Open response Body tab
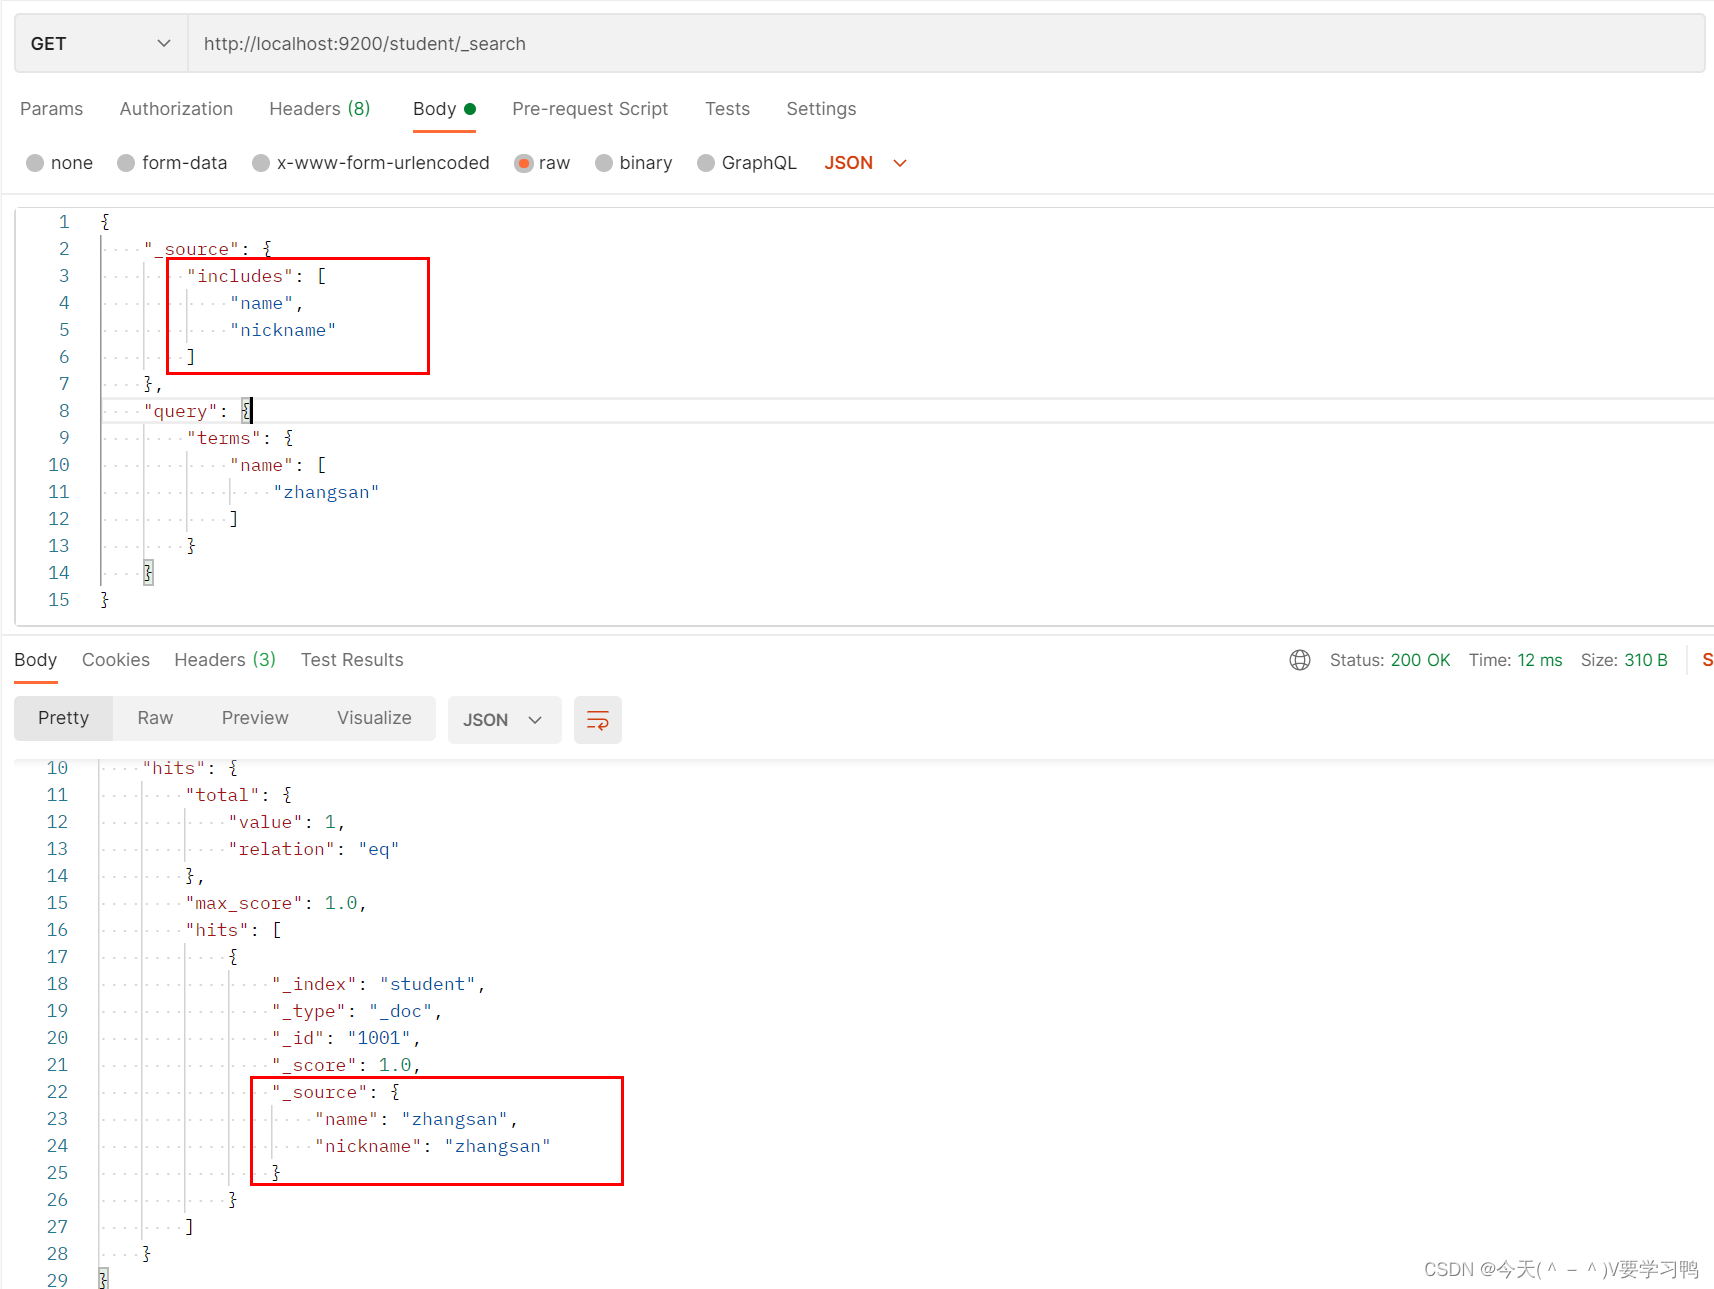 pos(36,660)
